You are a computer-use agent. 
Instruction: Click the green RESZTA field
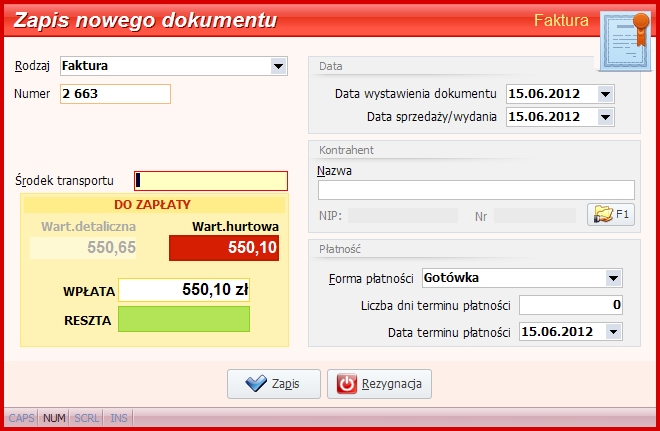point(184,319)
